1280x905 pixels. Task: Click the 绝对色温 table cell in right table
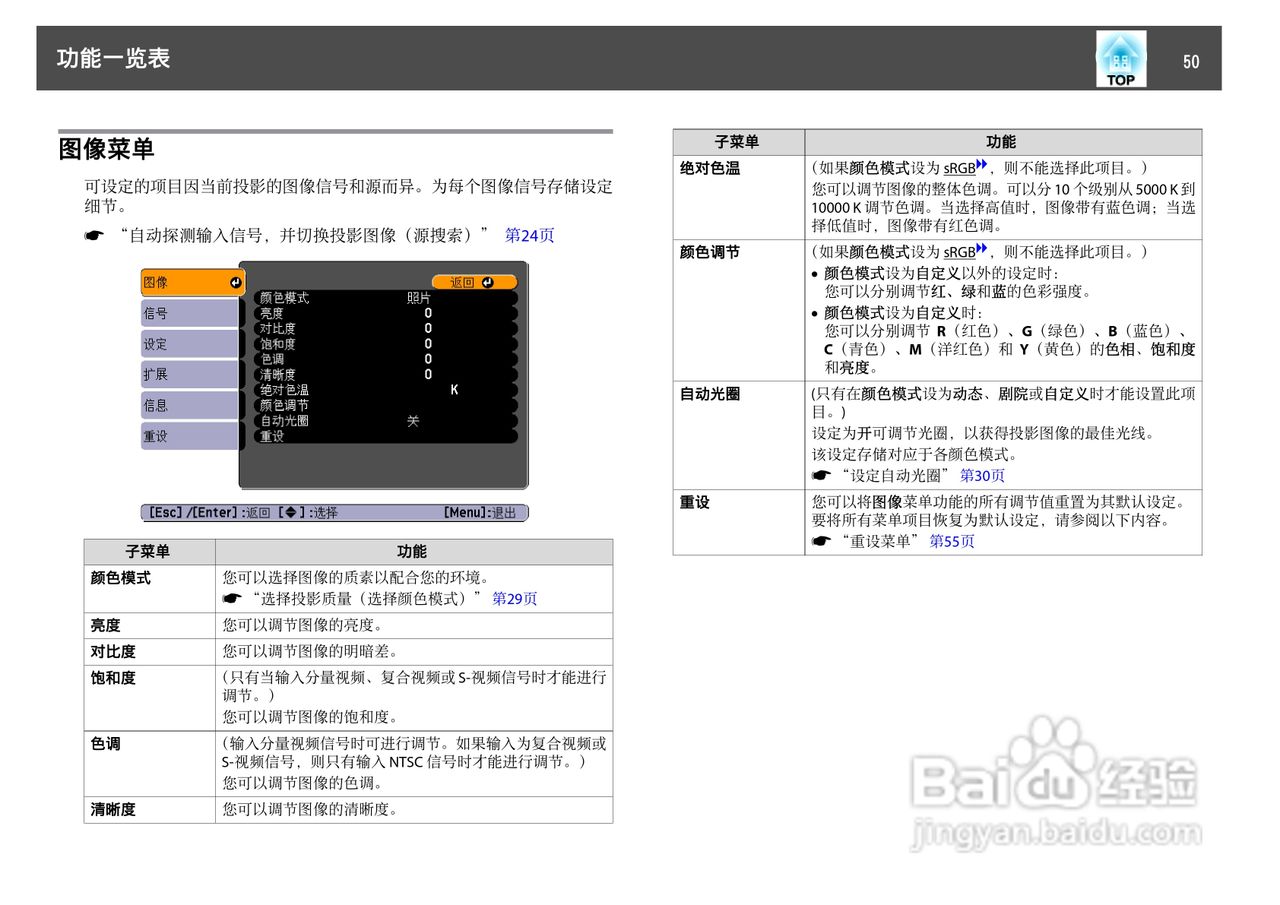point(738,197)
